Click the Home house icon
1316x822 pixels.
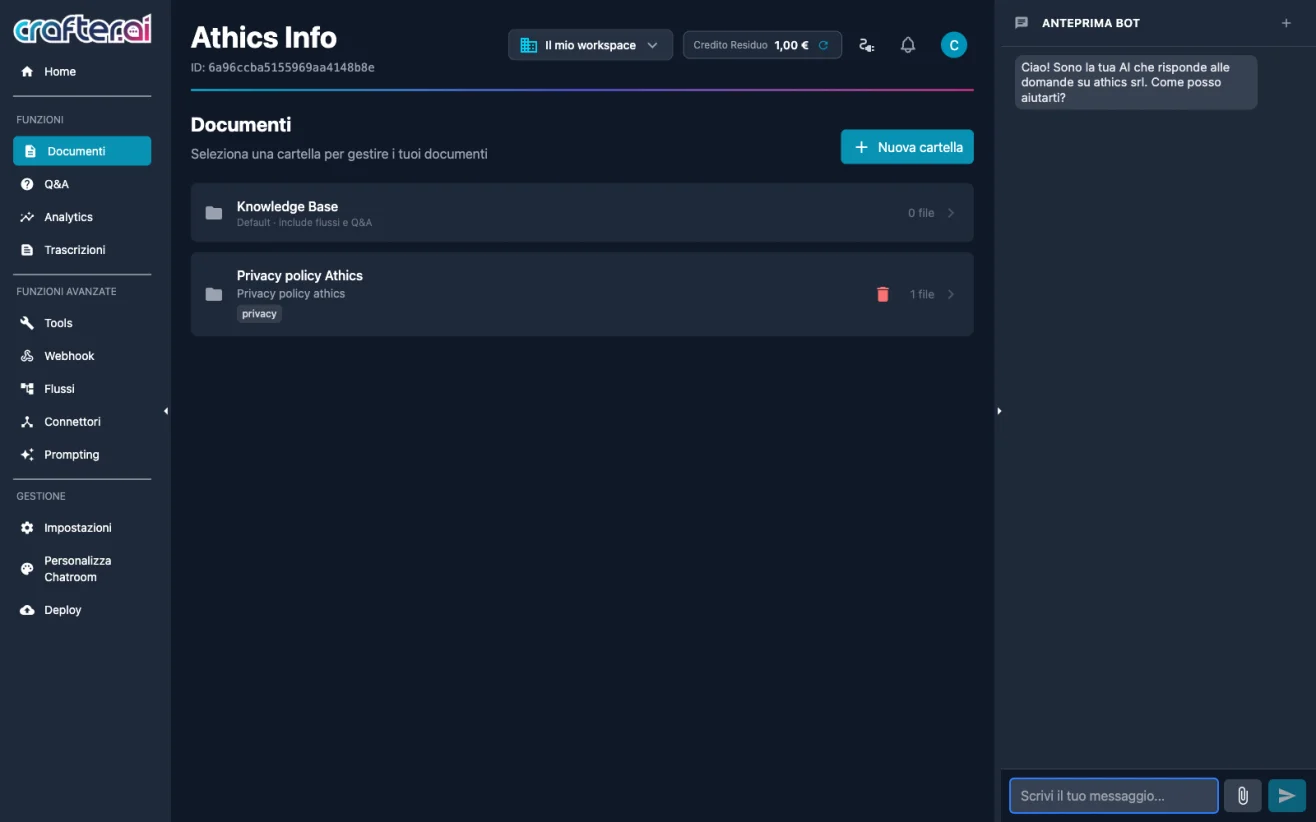(27, 72)
